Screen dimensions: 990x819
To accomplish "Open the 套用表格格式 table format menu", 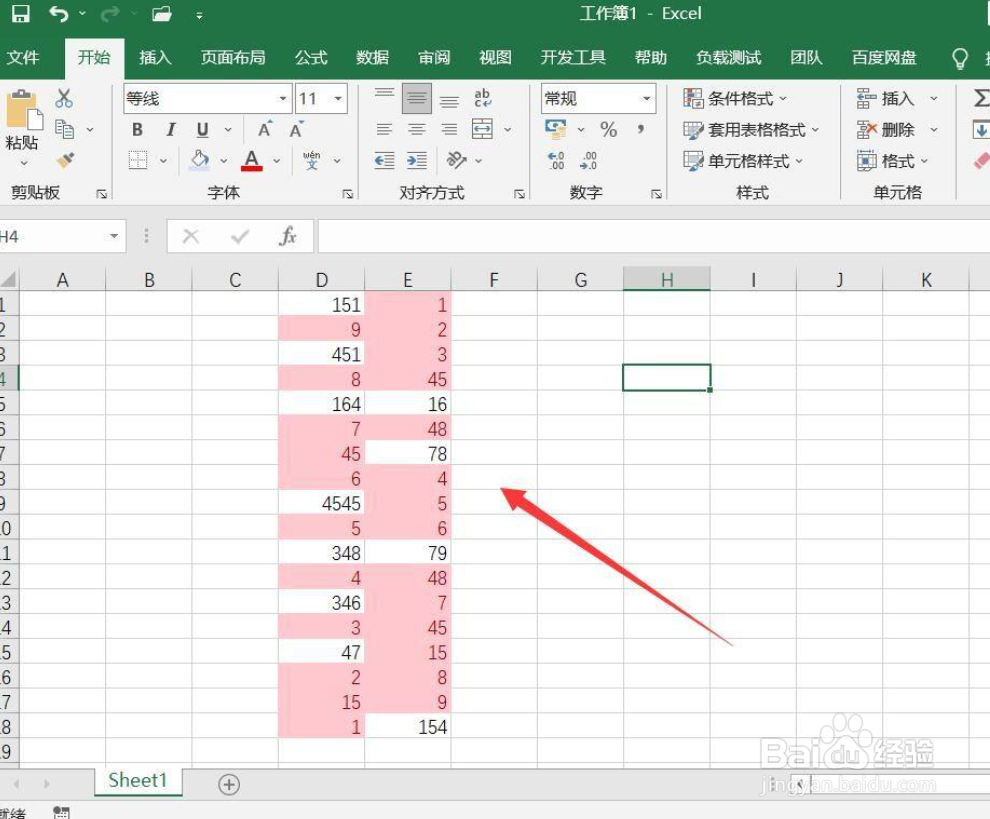I will (751, 129).
